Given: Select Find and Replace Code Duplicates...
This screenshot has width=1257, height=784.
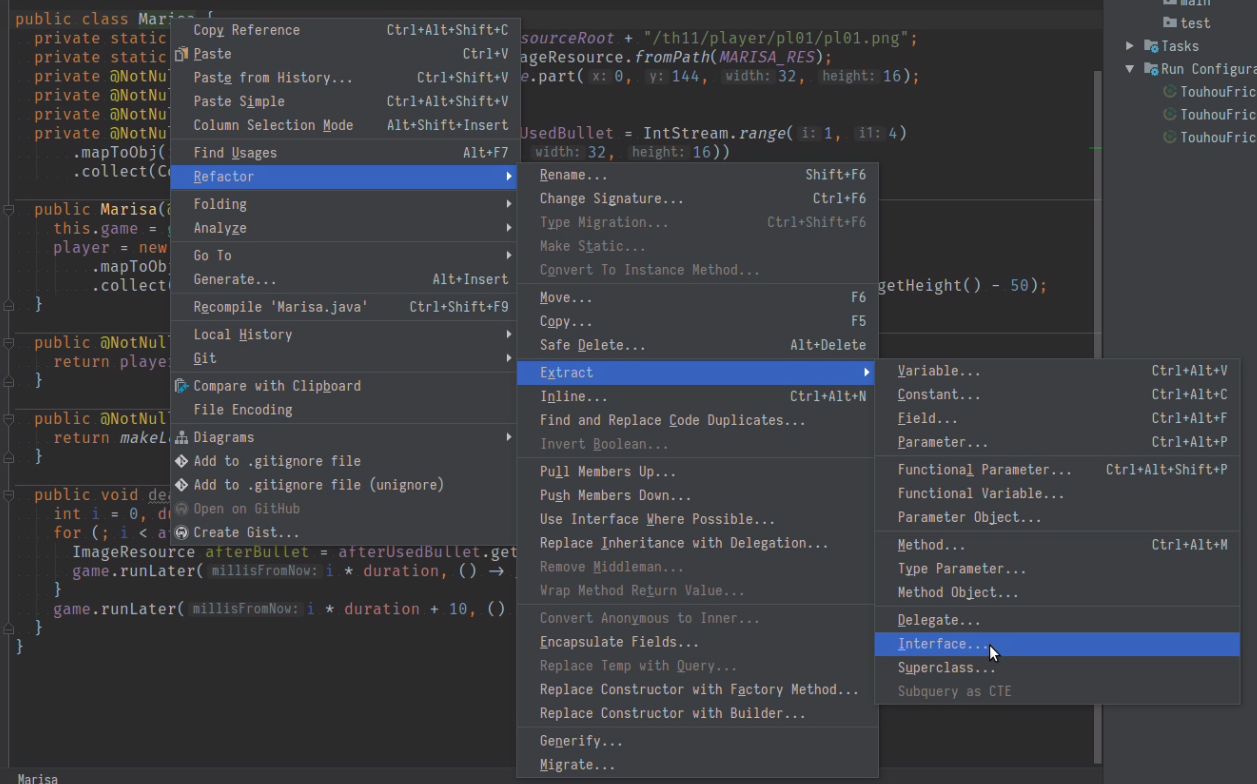Looking at the screenshot, I should click(697, 421).
